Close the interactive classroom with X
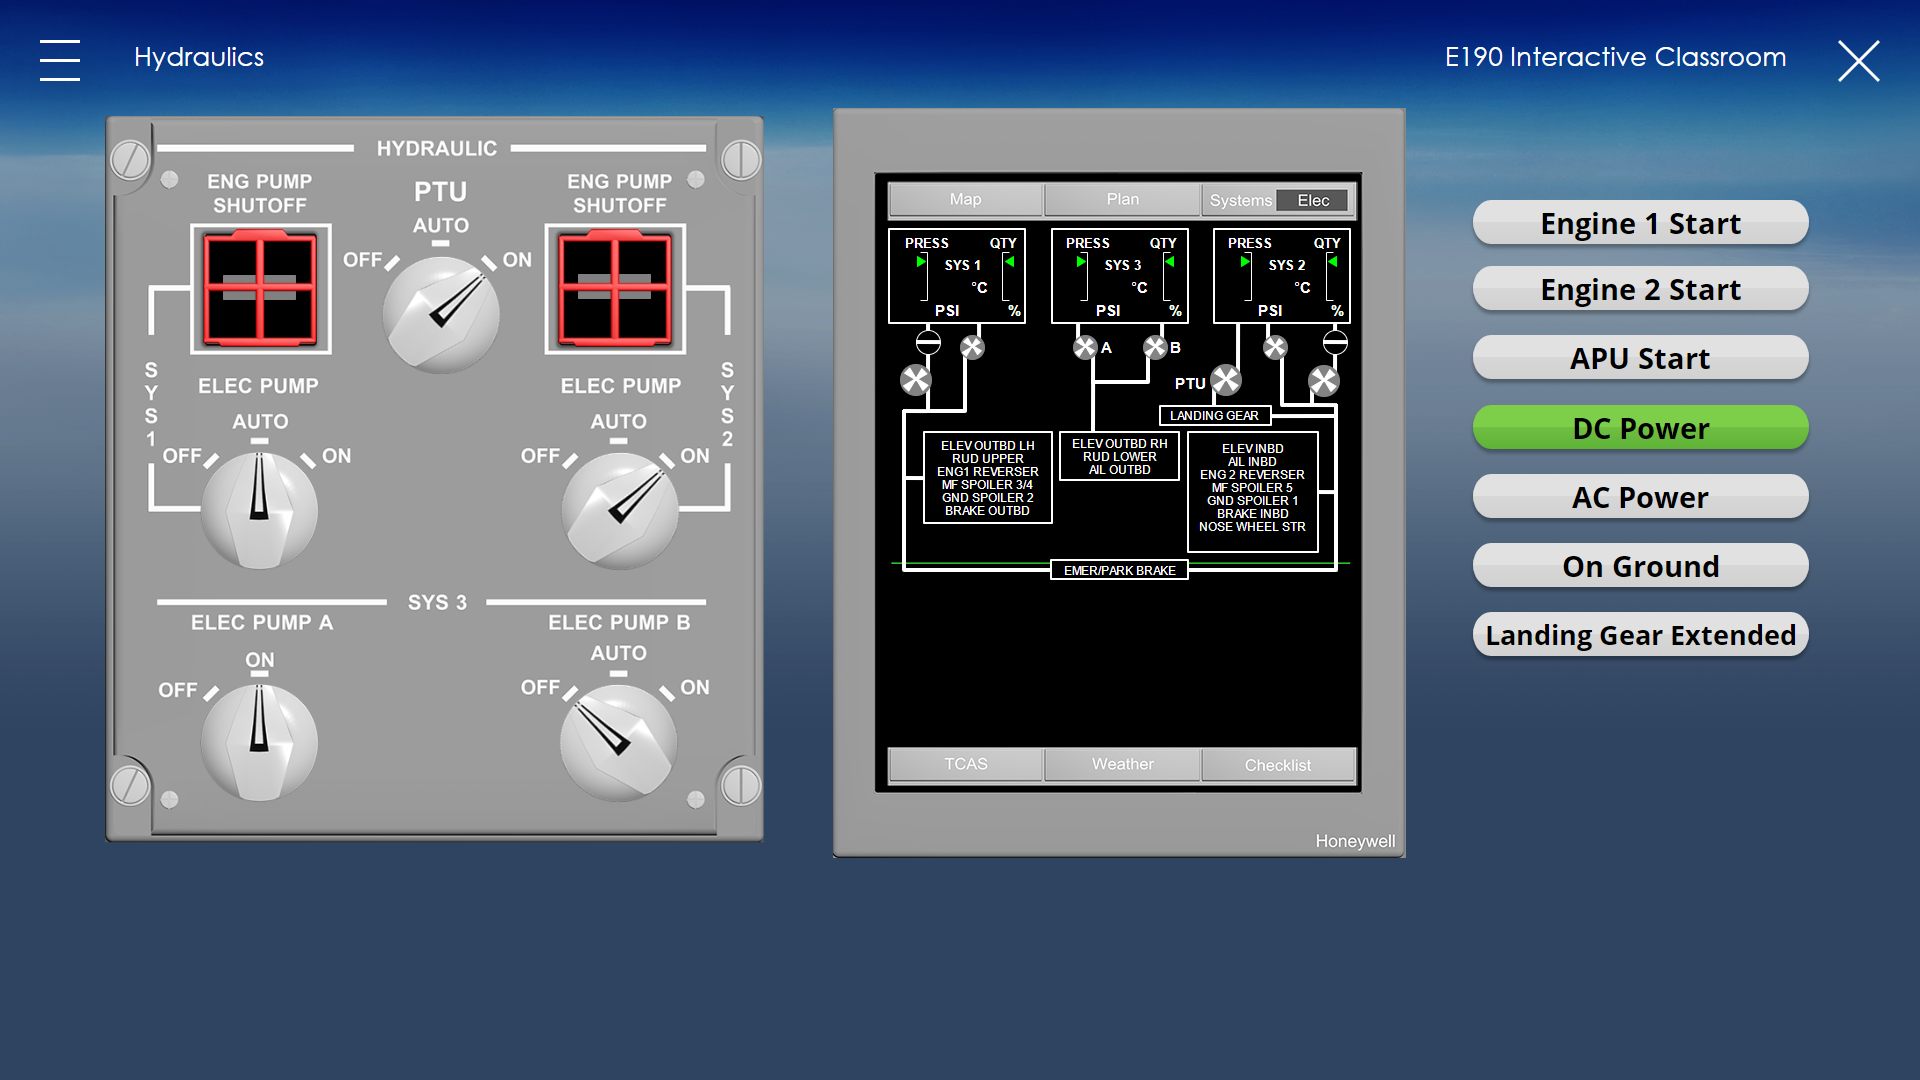 1859,60
